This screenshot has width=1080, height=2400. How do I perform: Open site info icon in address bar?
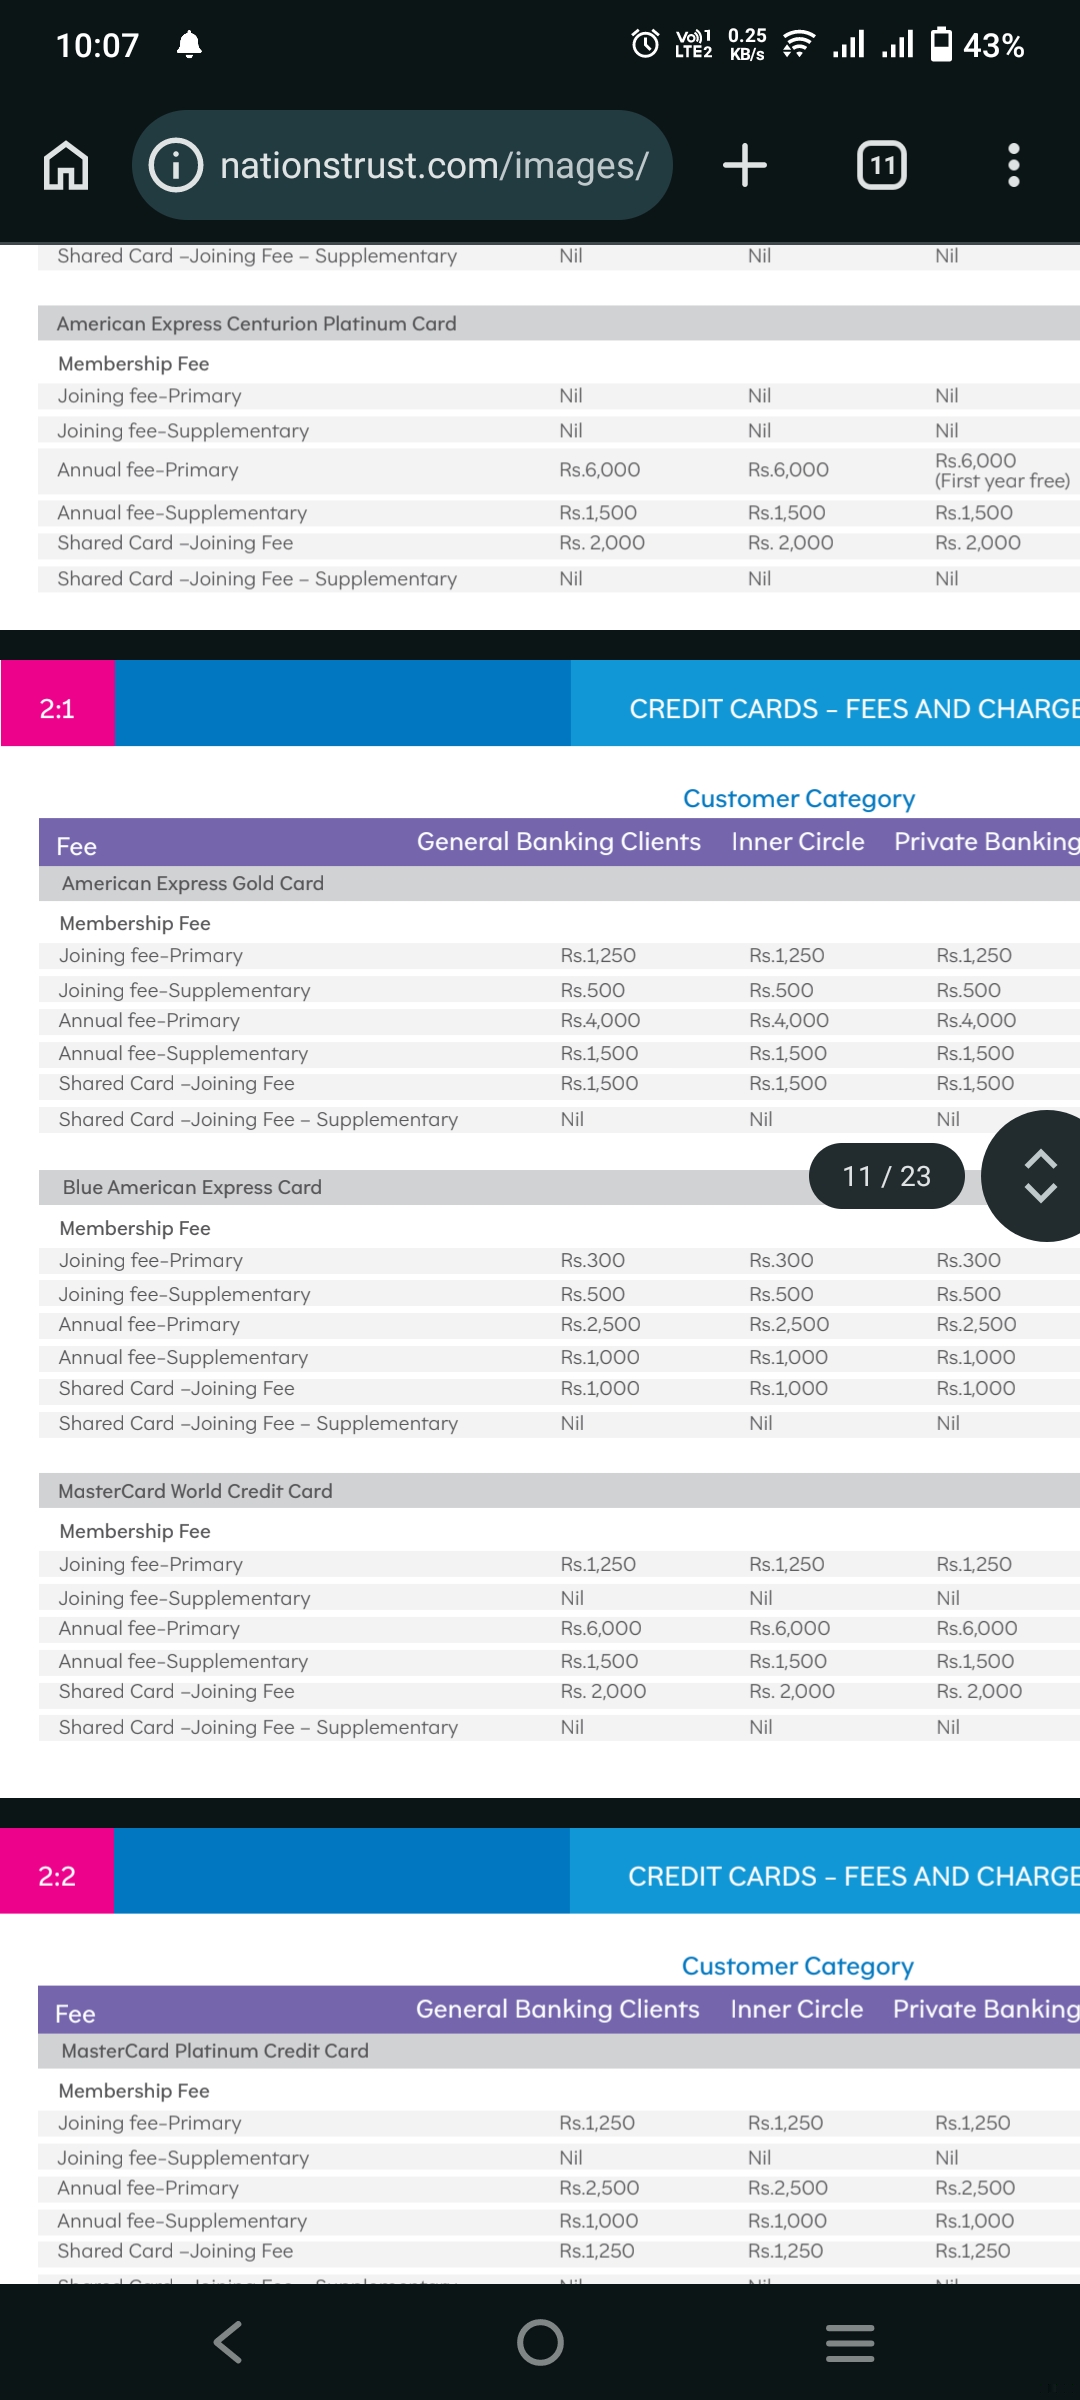point(176,165)
